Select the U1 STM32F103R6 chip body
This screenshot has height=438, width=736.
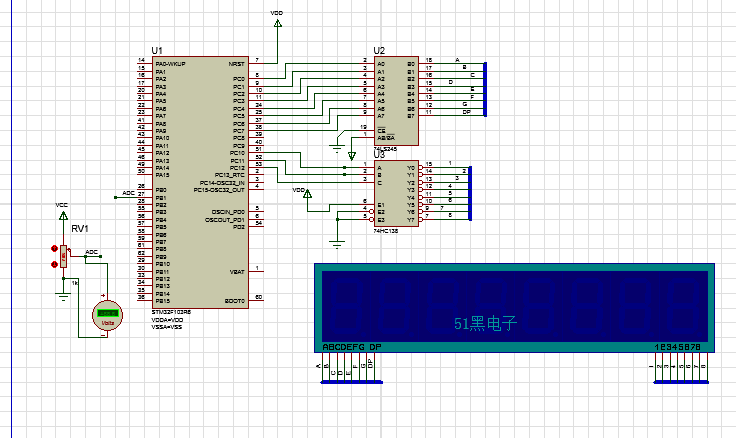pos(200,182)
